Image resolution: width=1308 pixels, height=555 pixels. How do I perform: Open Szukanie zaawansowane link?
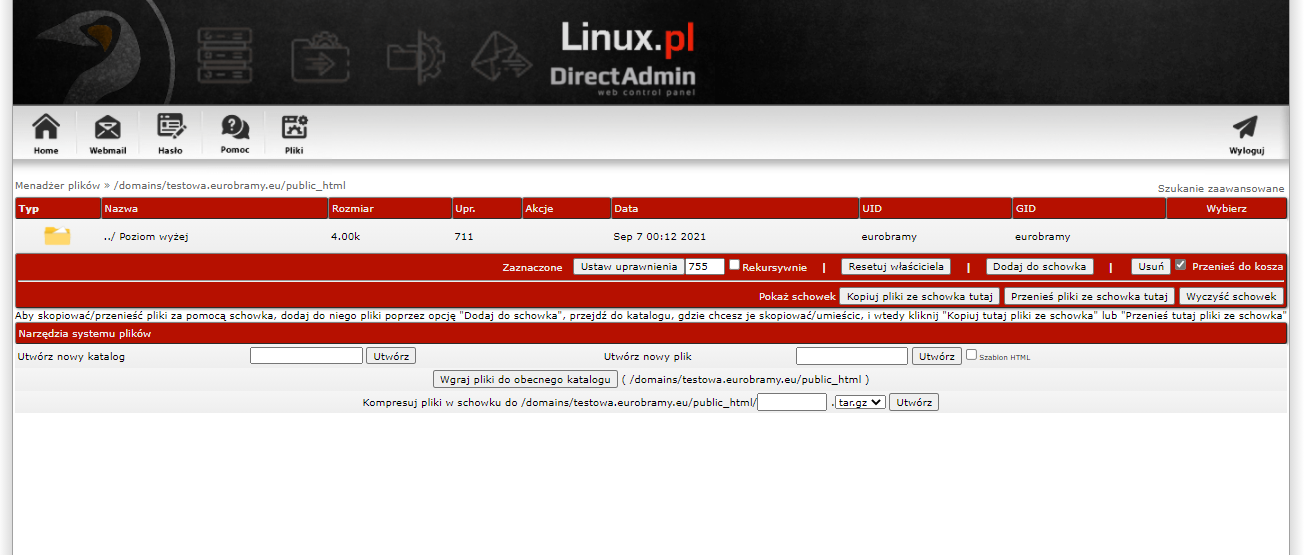pos(1221,188)
